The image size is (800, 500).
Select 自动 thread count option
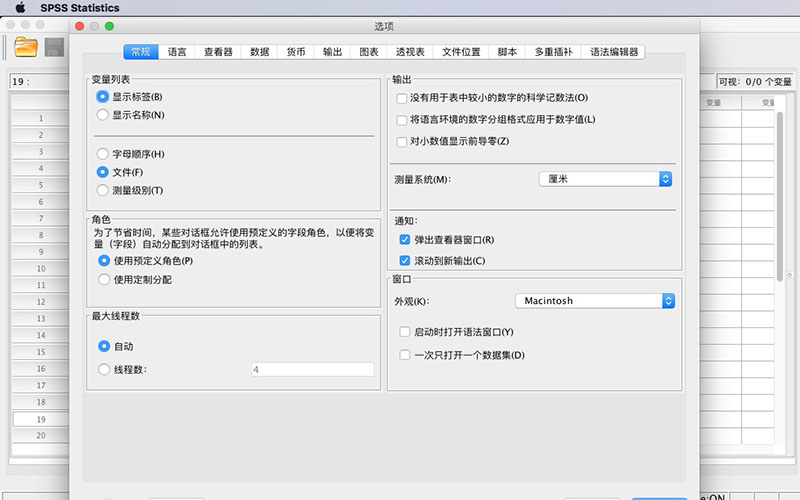pos(104,346)
